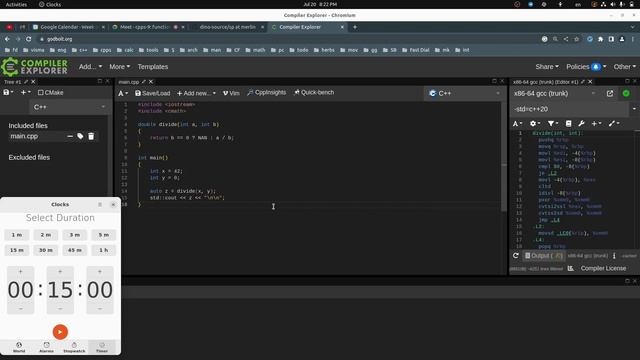Select the 30 m timer preset
Viewport: 640px width, 360px height.
point(46,250)
